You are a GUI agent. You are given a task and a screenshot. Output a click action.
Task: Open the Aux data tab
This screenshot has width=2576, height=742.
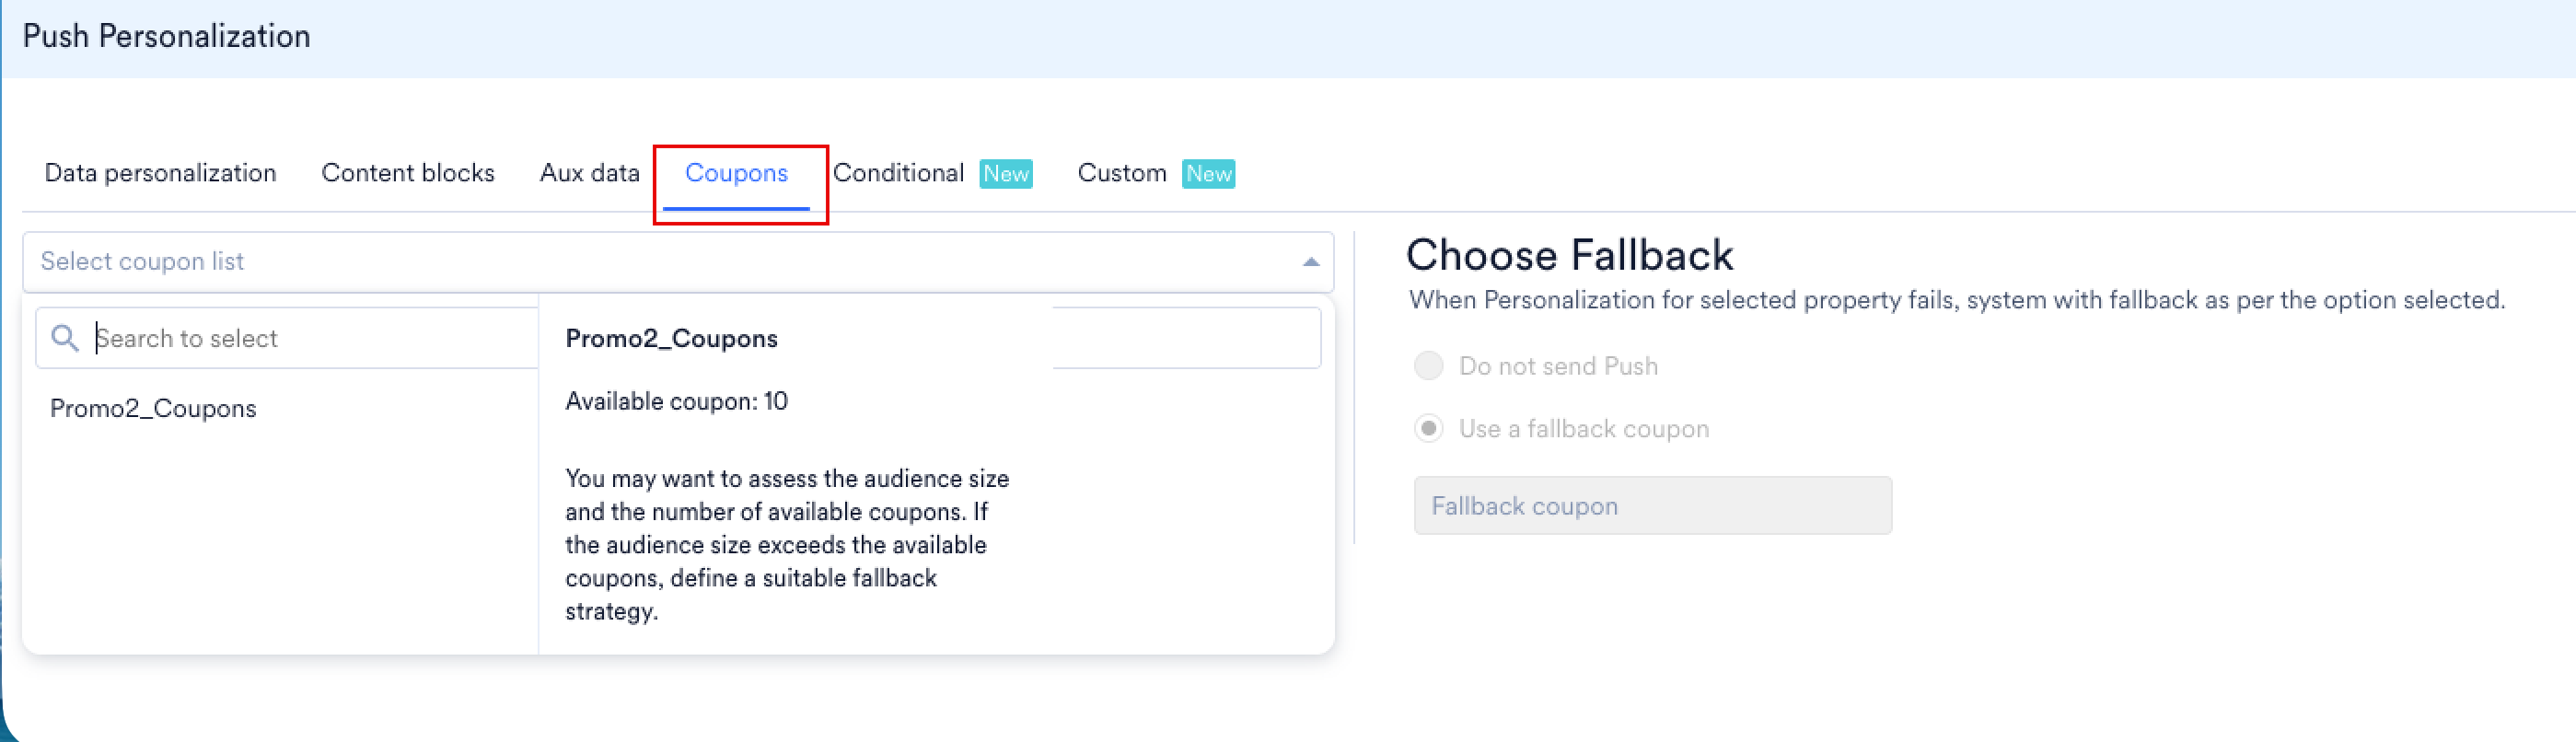coord(590,173)
